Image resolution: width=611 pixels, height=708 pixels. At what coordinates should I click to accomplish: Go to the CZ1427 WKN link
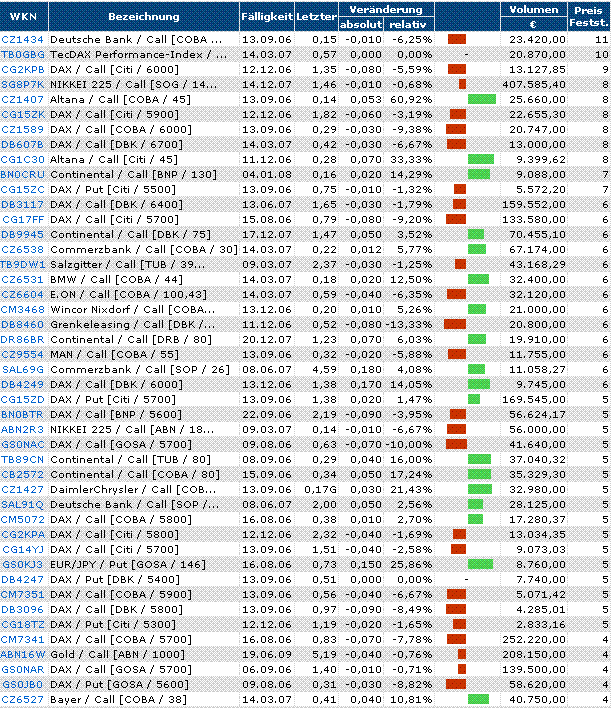[x=23, y=489]
